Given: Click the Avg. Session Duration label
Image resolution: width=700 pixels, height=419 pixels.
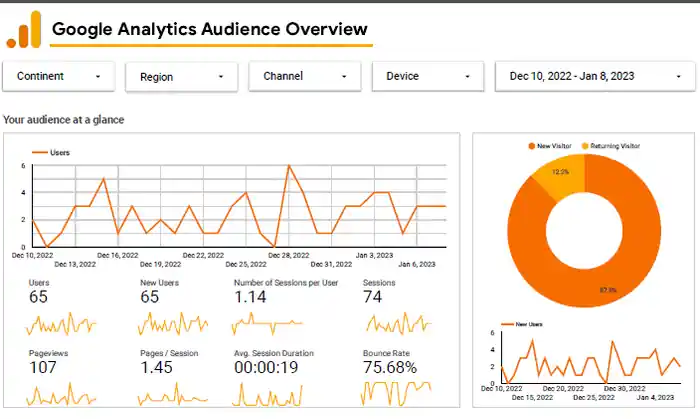Looking at the screenshot, I should point(274,353).
